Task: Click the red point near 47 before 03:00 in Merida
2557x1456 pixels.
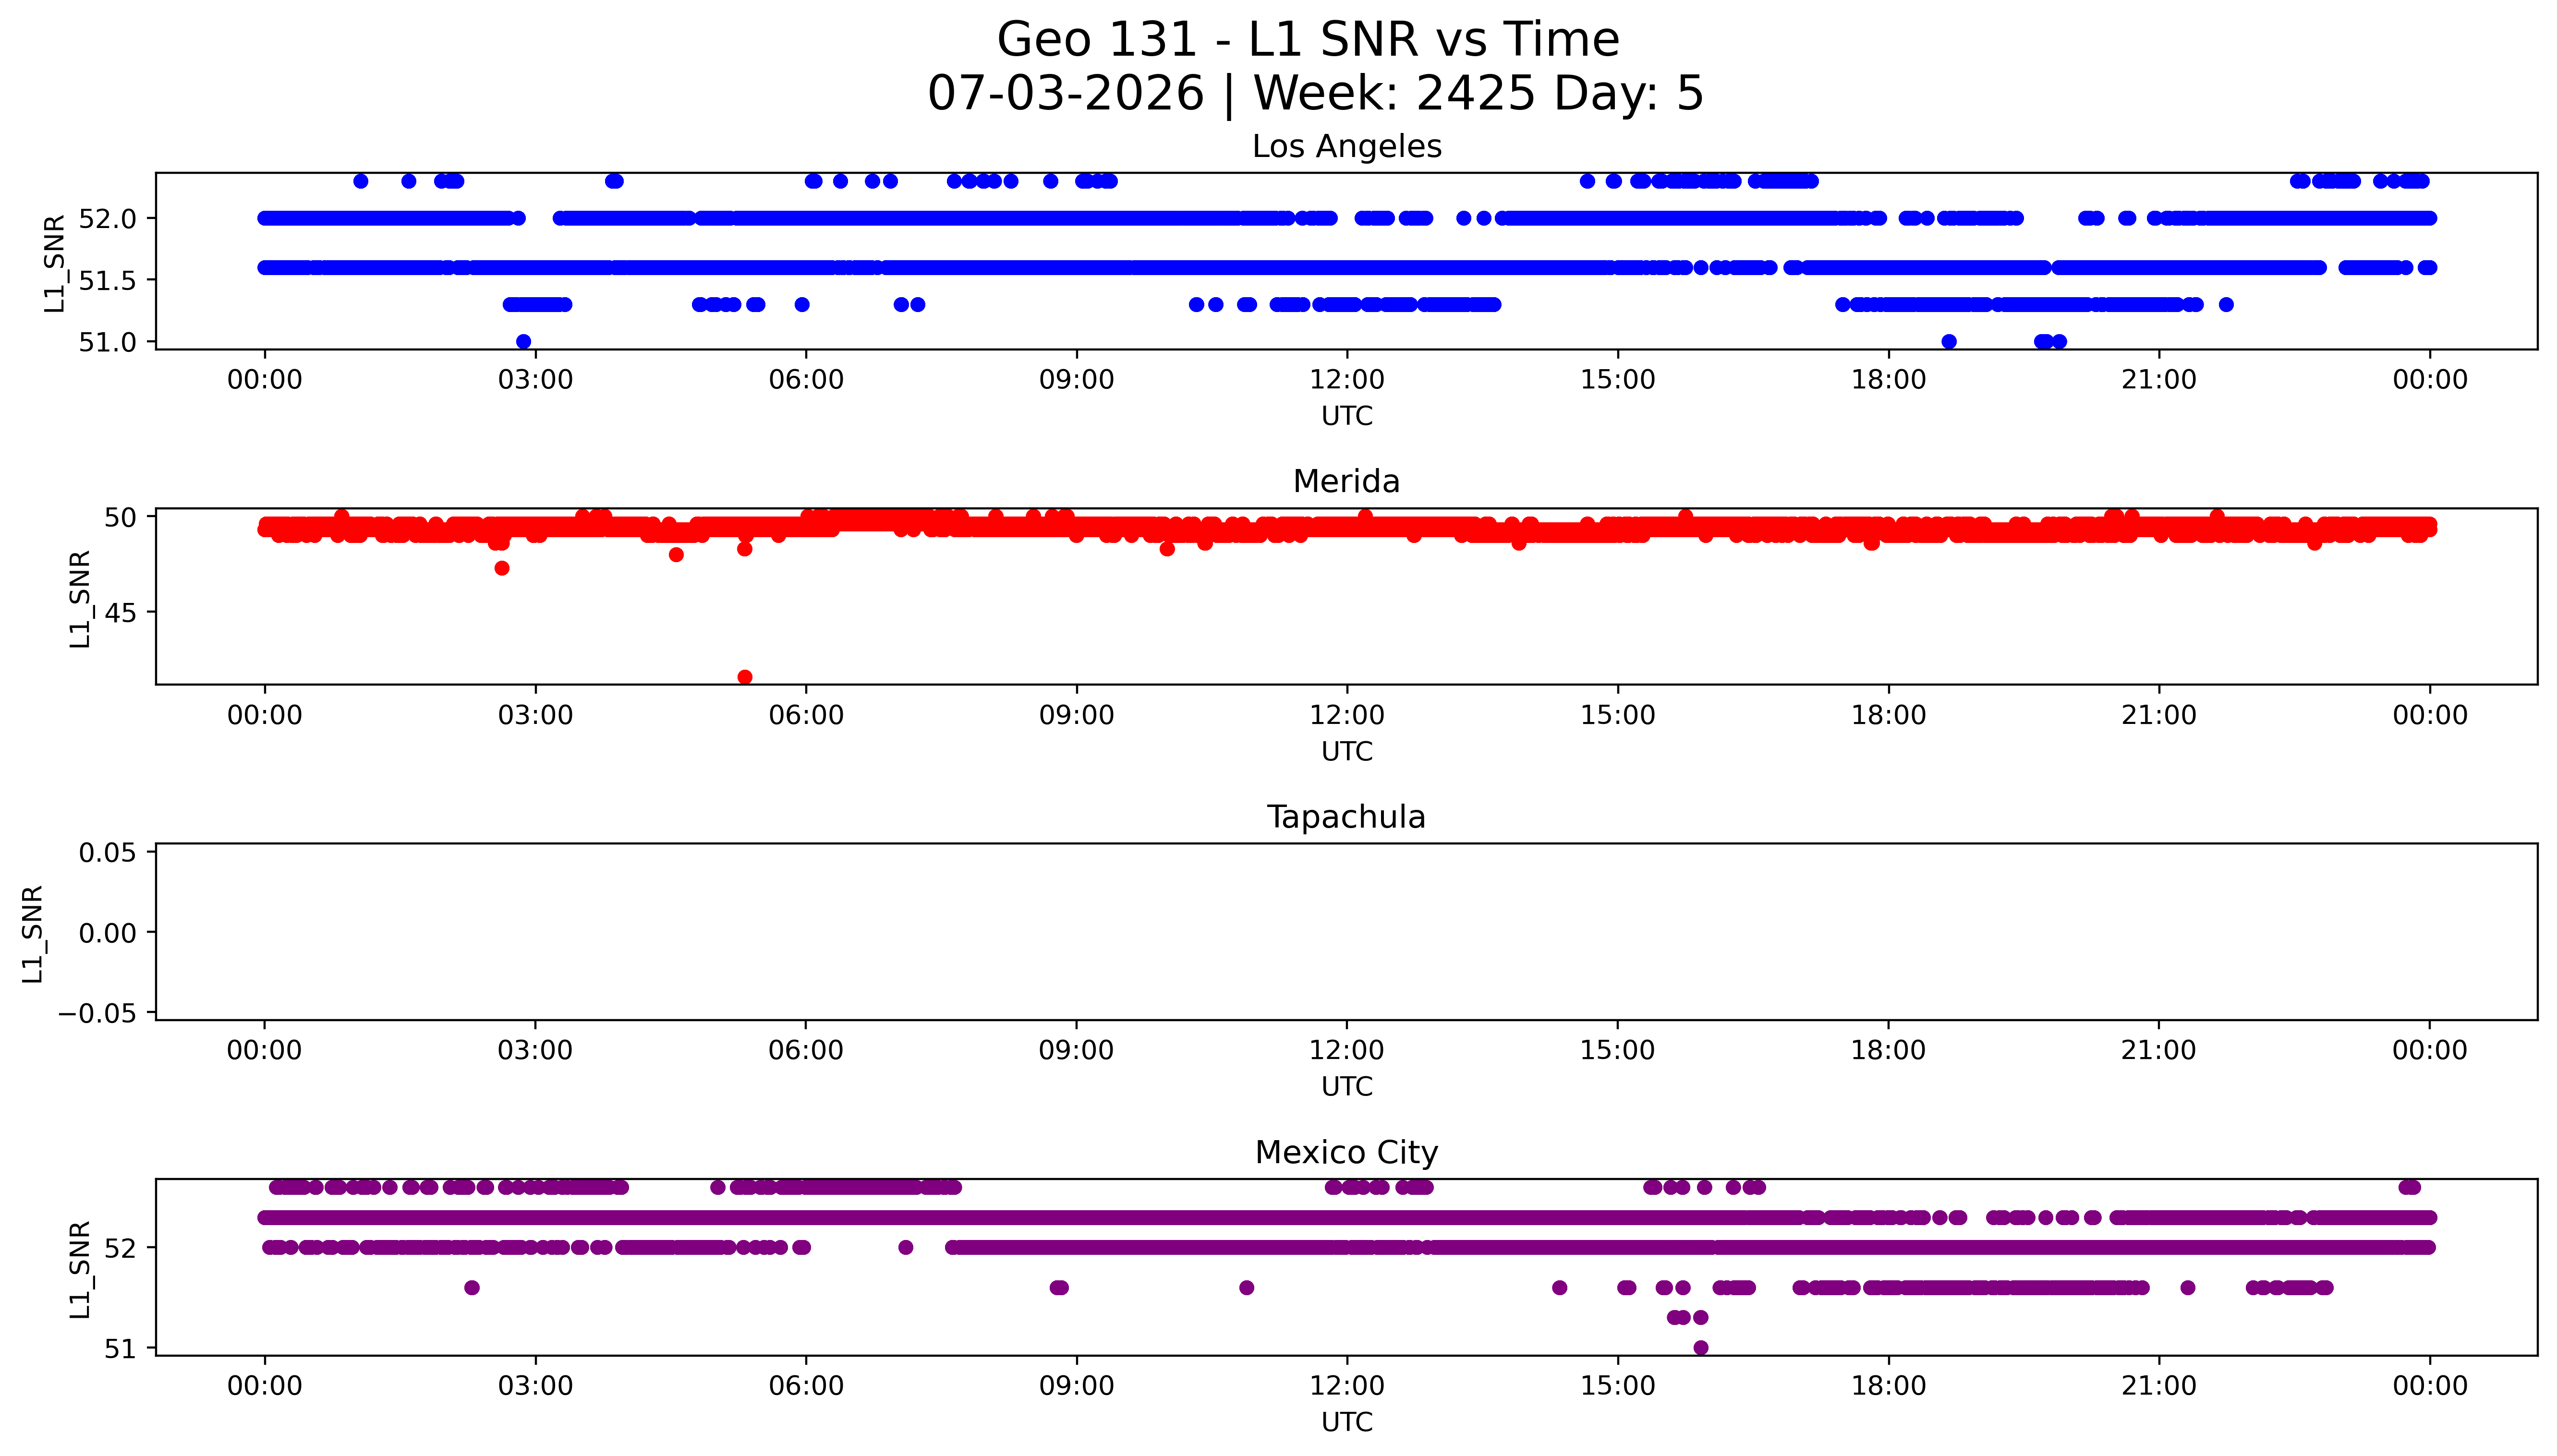Action: click(x=502, y=568)
